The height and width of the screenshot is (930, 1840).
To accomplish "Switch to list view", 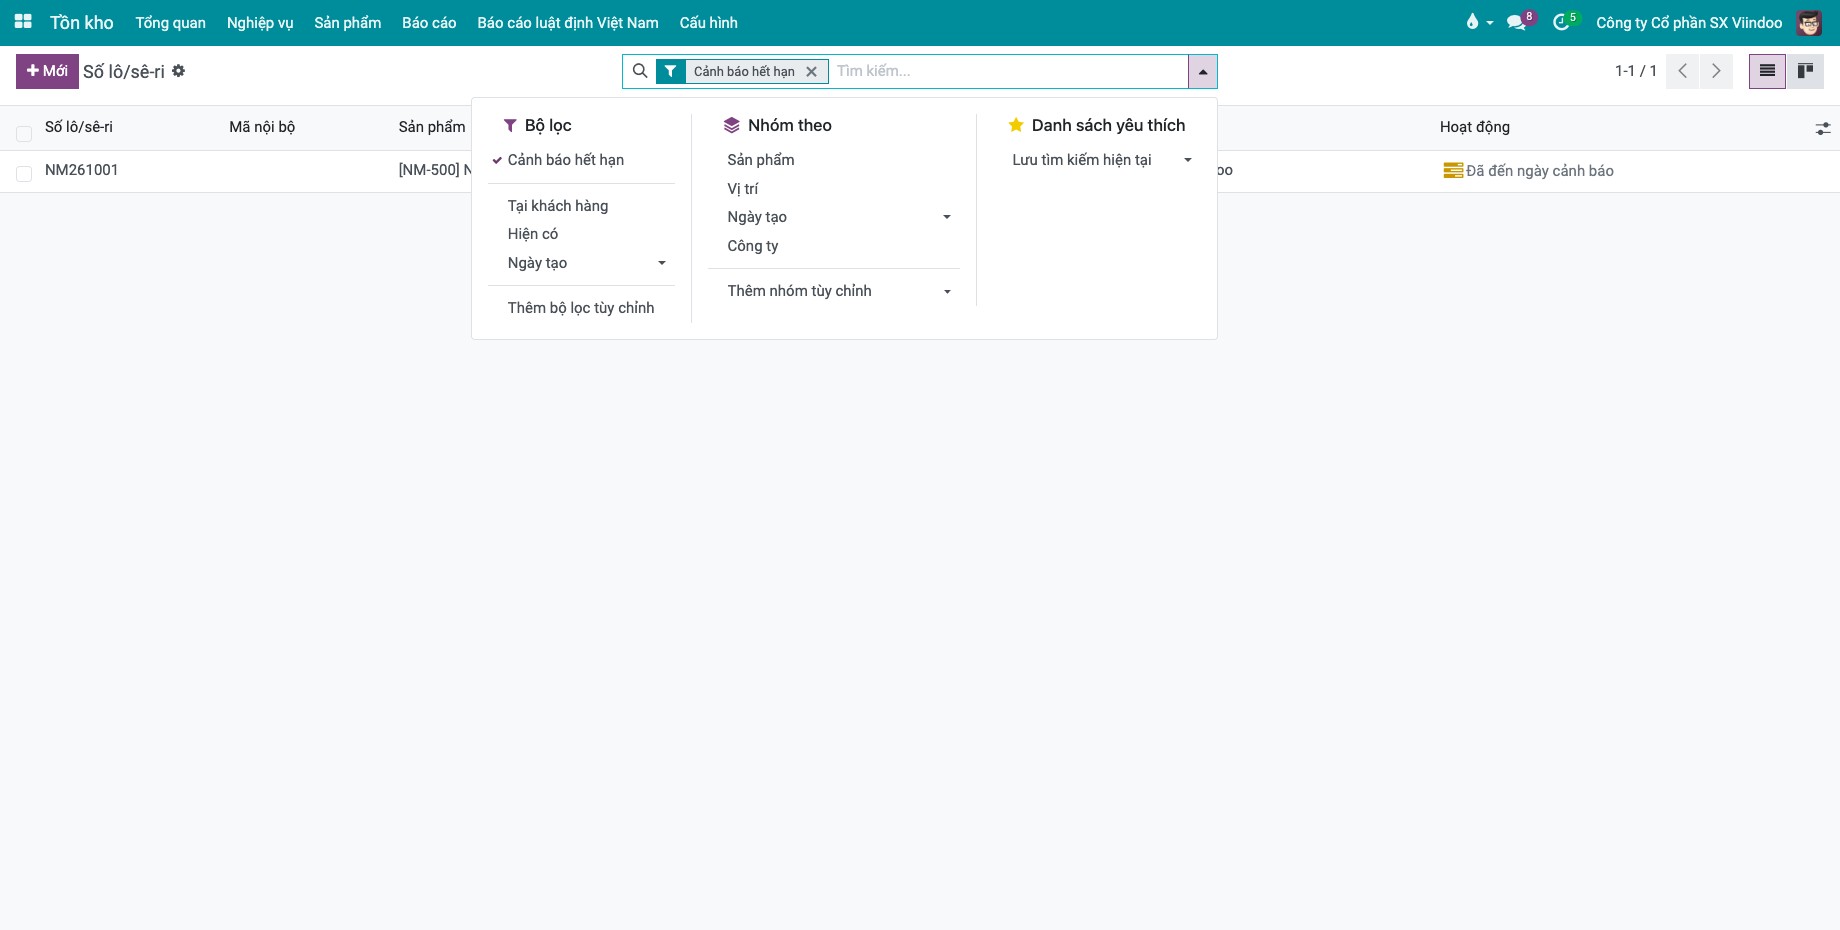I will [1767, 71].
